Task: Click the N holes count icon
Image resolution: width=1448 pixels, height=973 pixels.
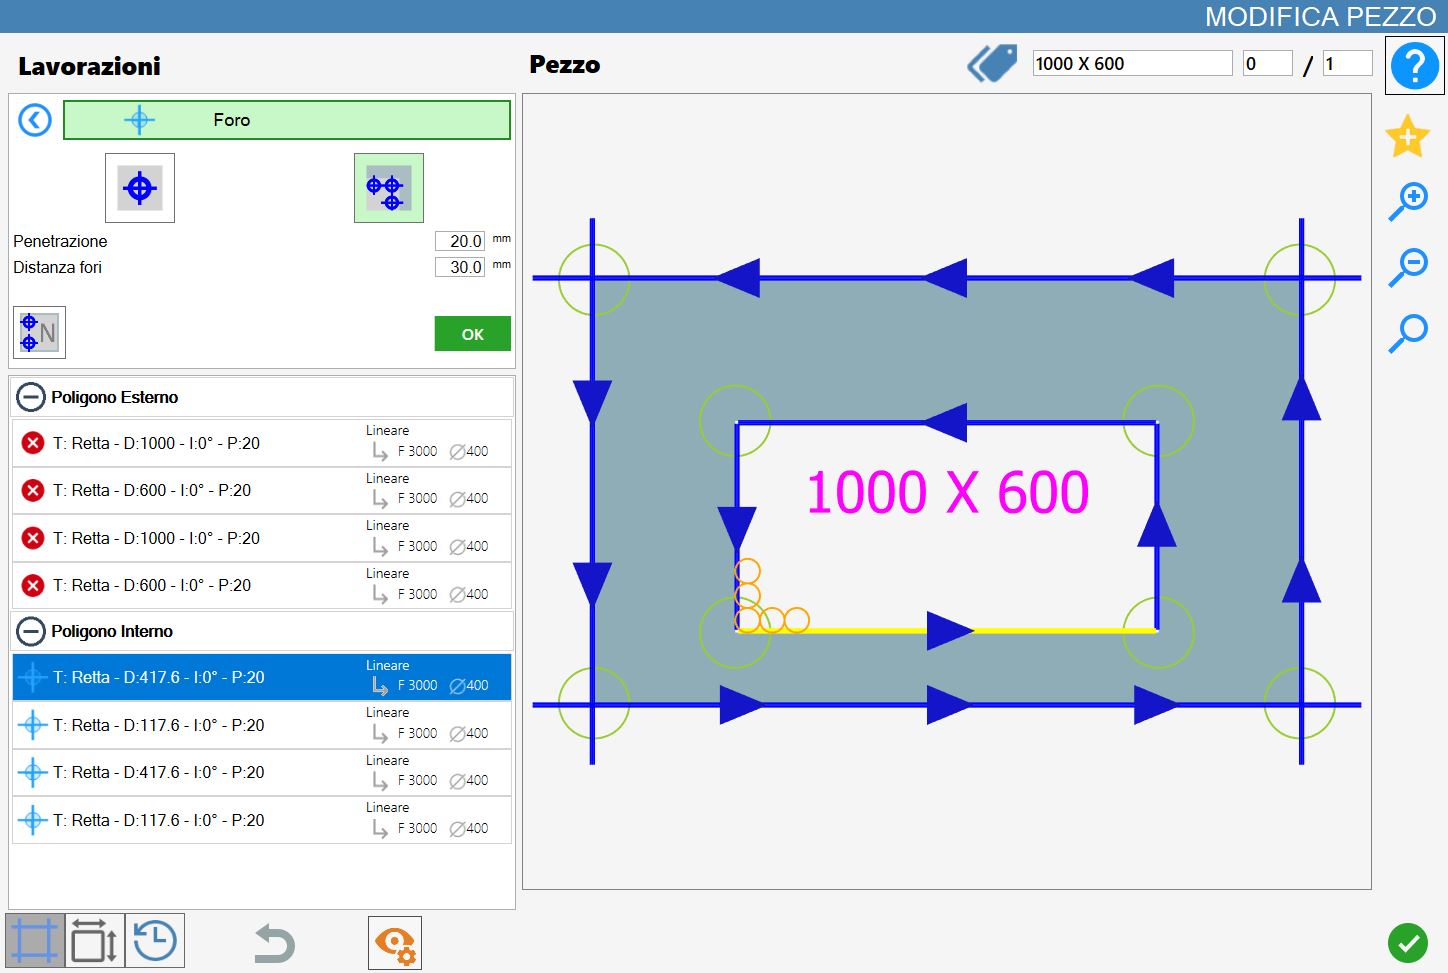Action: coord(39,332)
